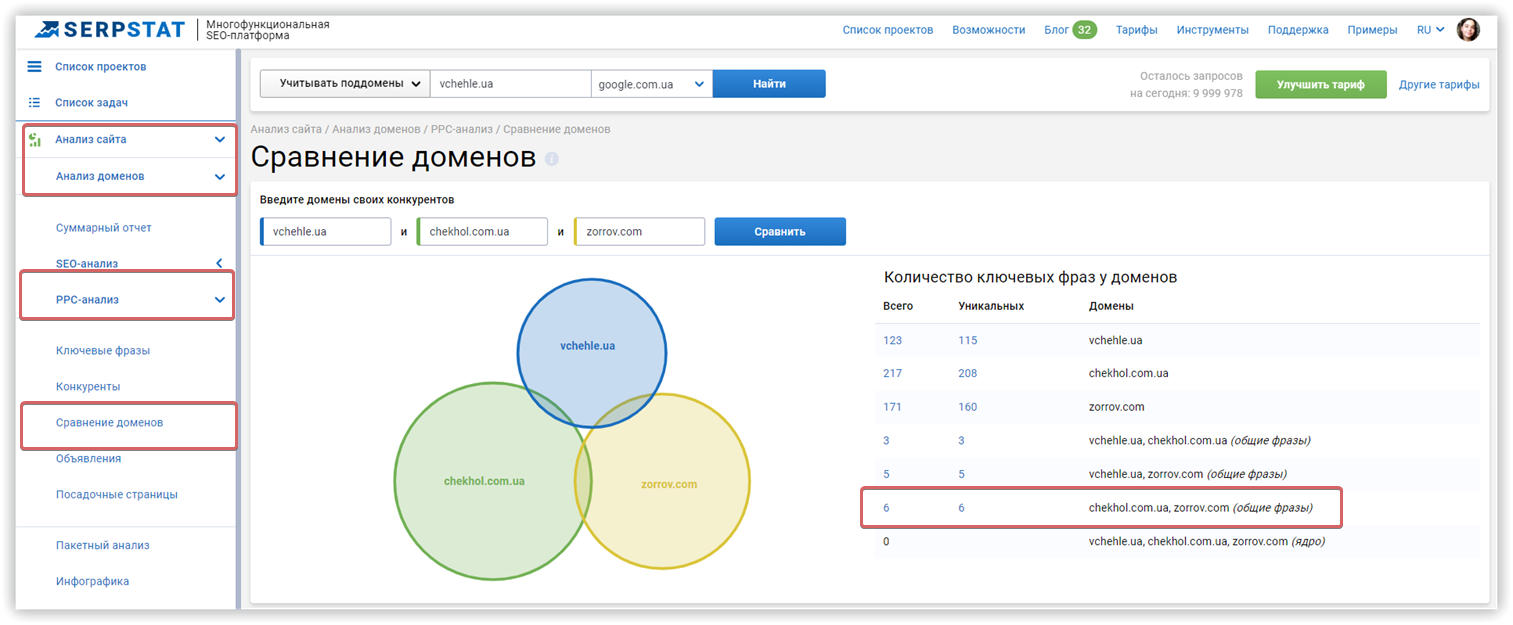Open Объявления in the sidebar
This screenshot has height=625, width=1513.
(89, 459)
